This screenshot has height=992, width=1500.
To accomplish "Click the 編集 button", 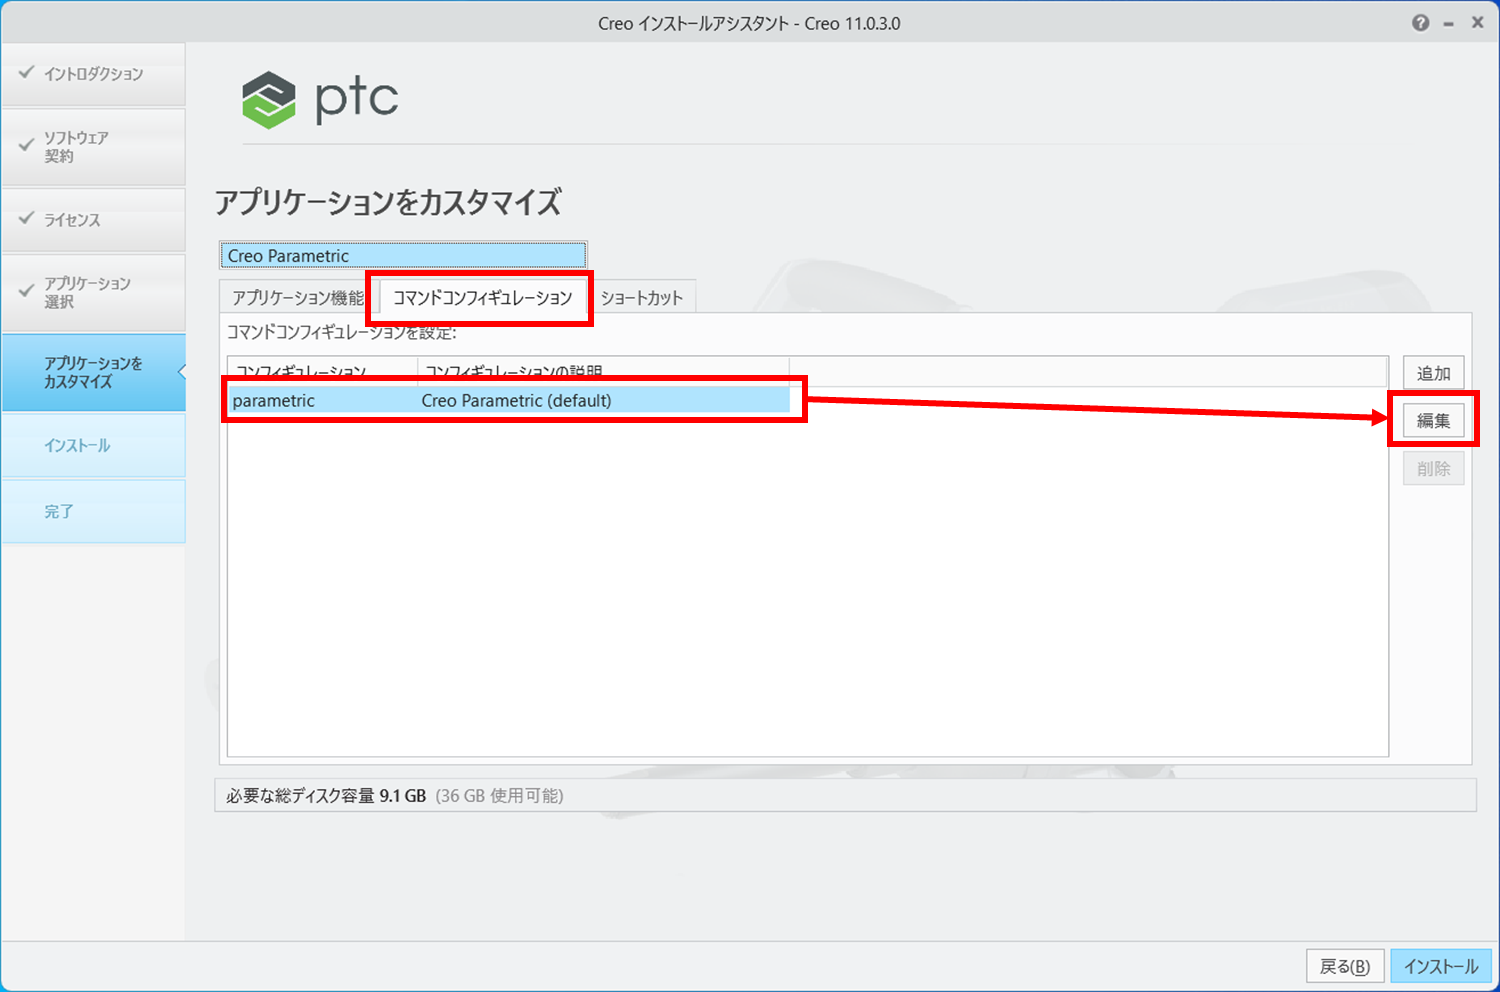I will point(1433,421).
